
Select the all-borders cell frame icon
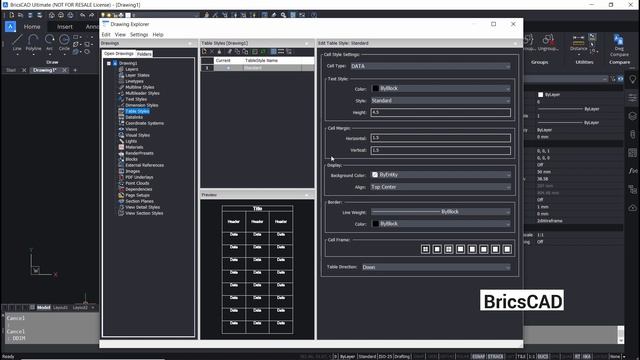[x=425, y=249]
